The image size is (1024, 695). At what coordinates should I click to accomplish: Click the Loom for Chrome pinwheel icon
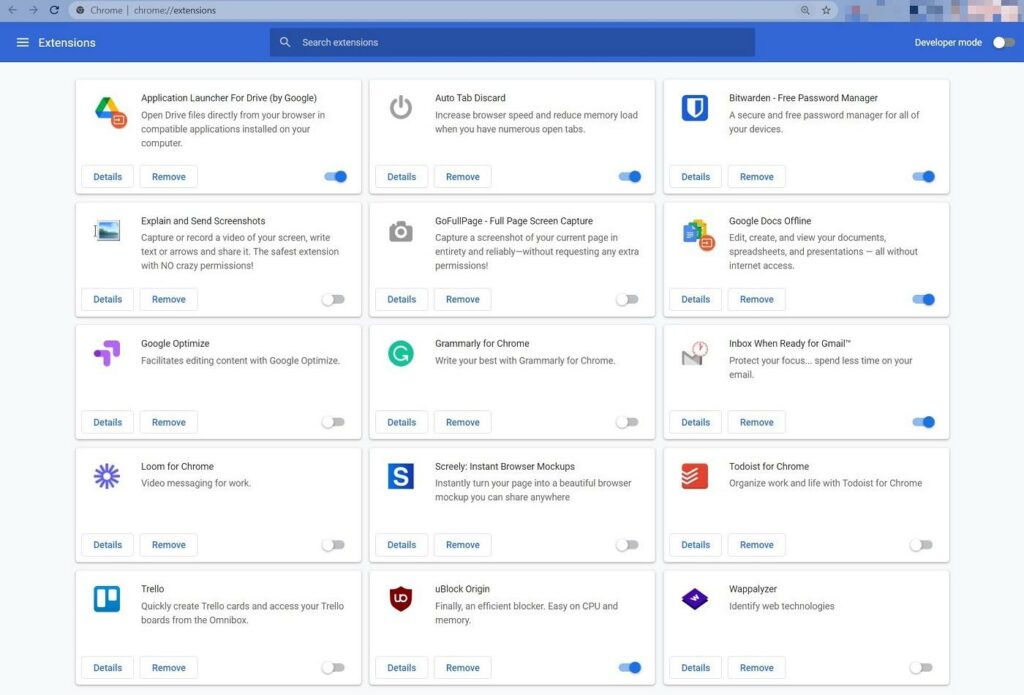point(106,477)
